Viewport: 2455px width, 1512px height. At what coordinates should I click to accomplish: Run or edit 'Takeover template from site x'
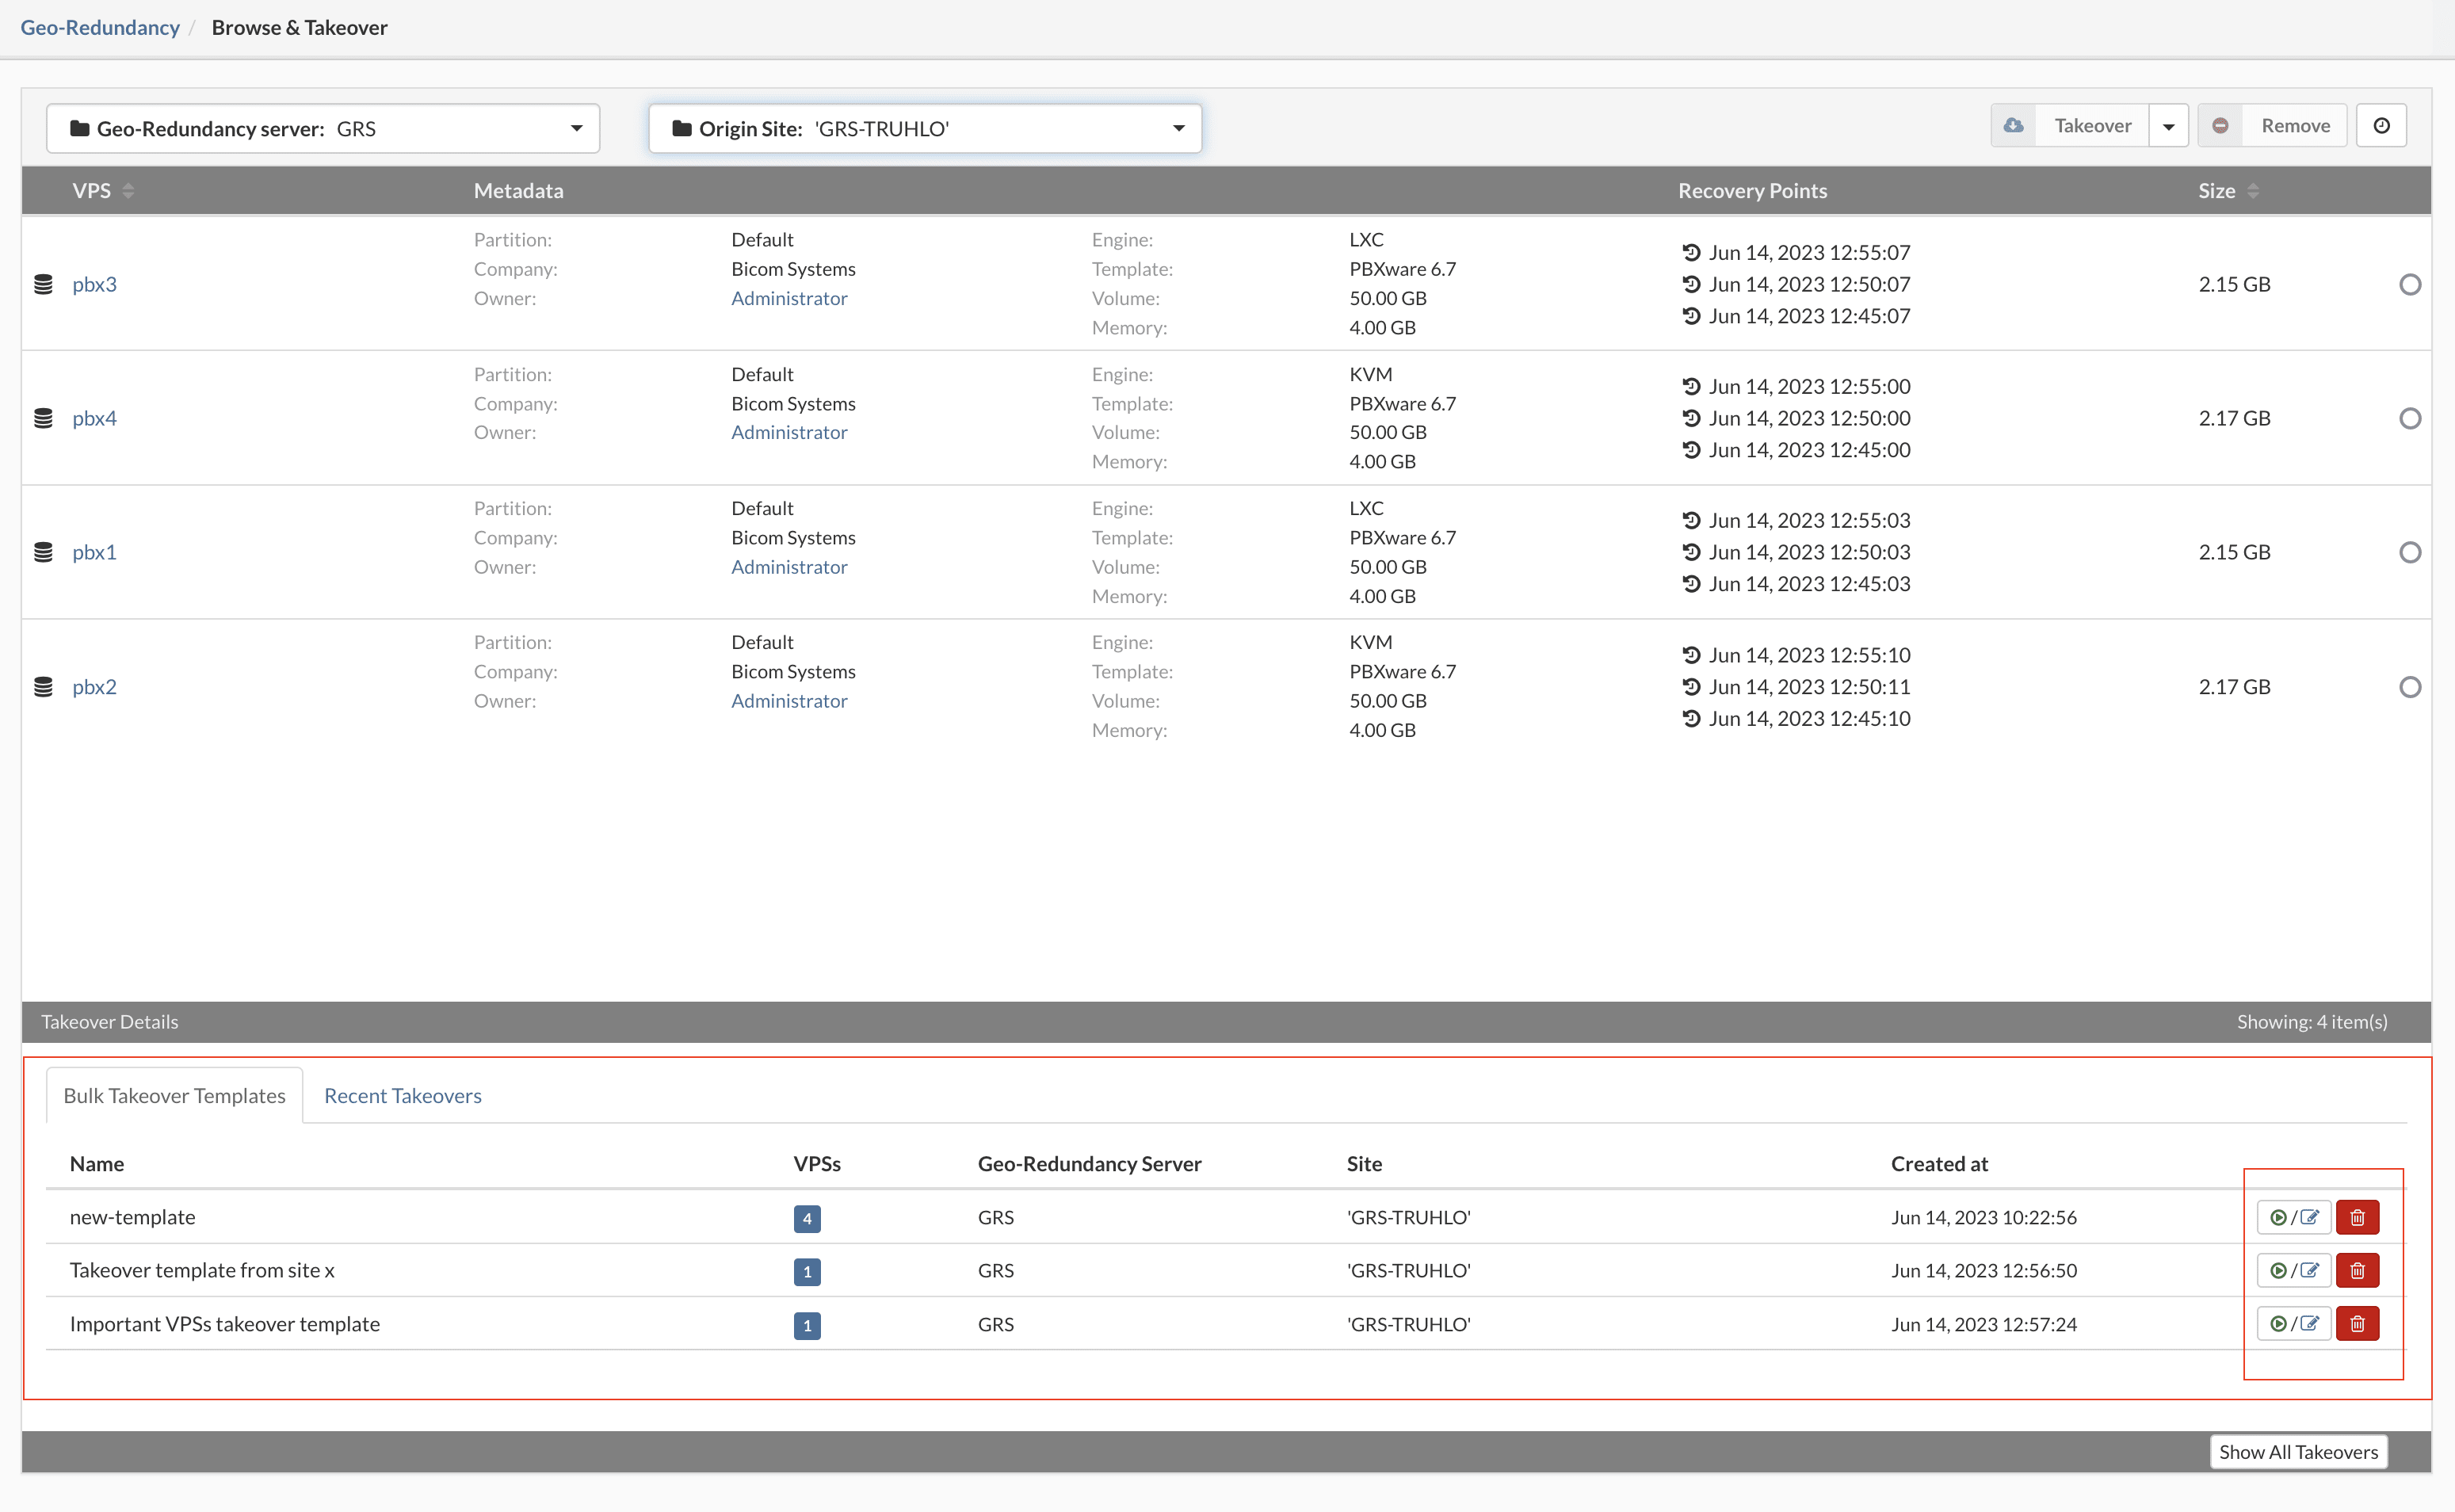point(2293,1271)
